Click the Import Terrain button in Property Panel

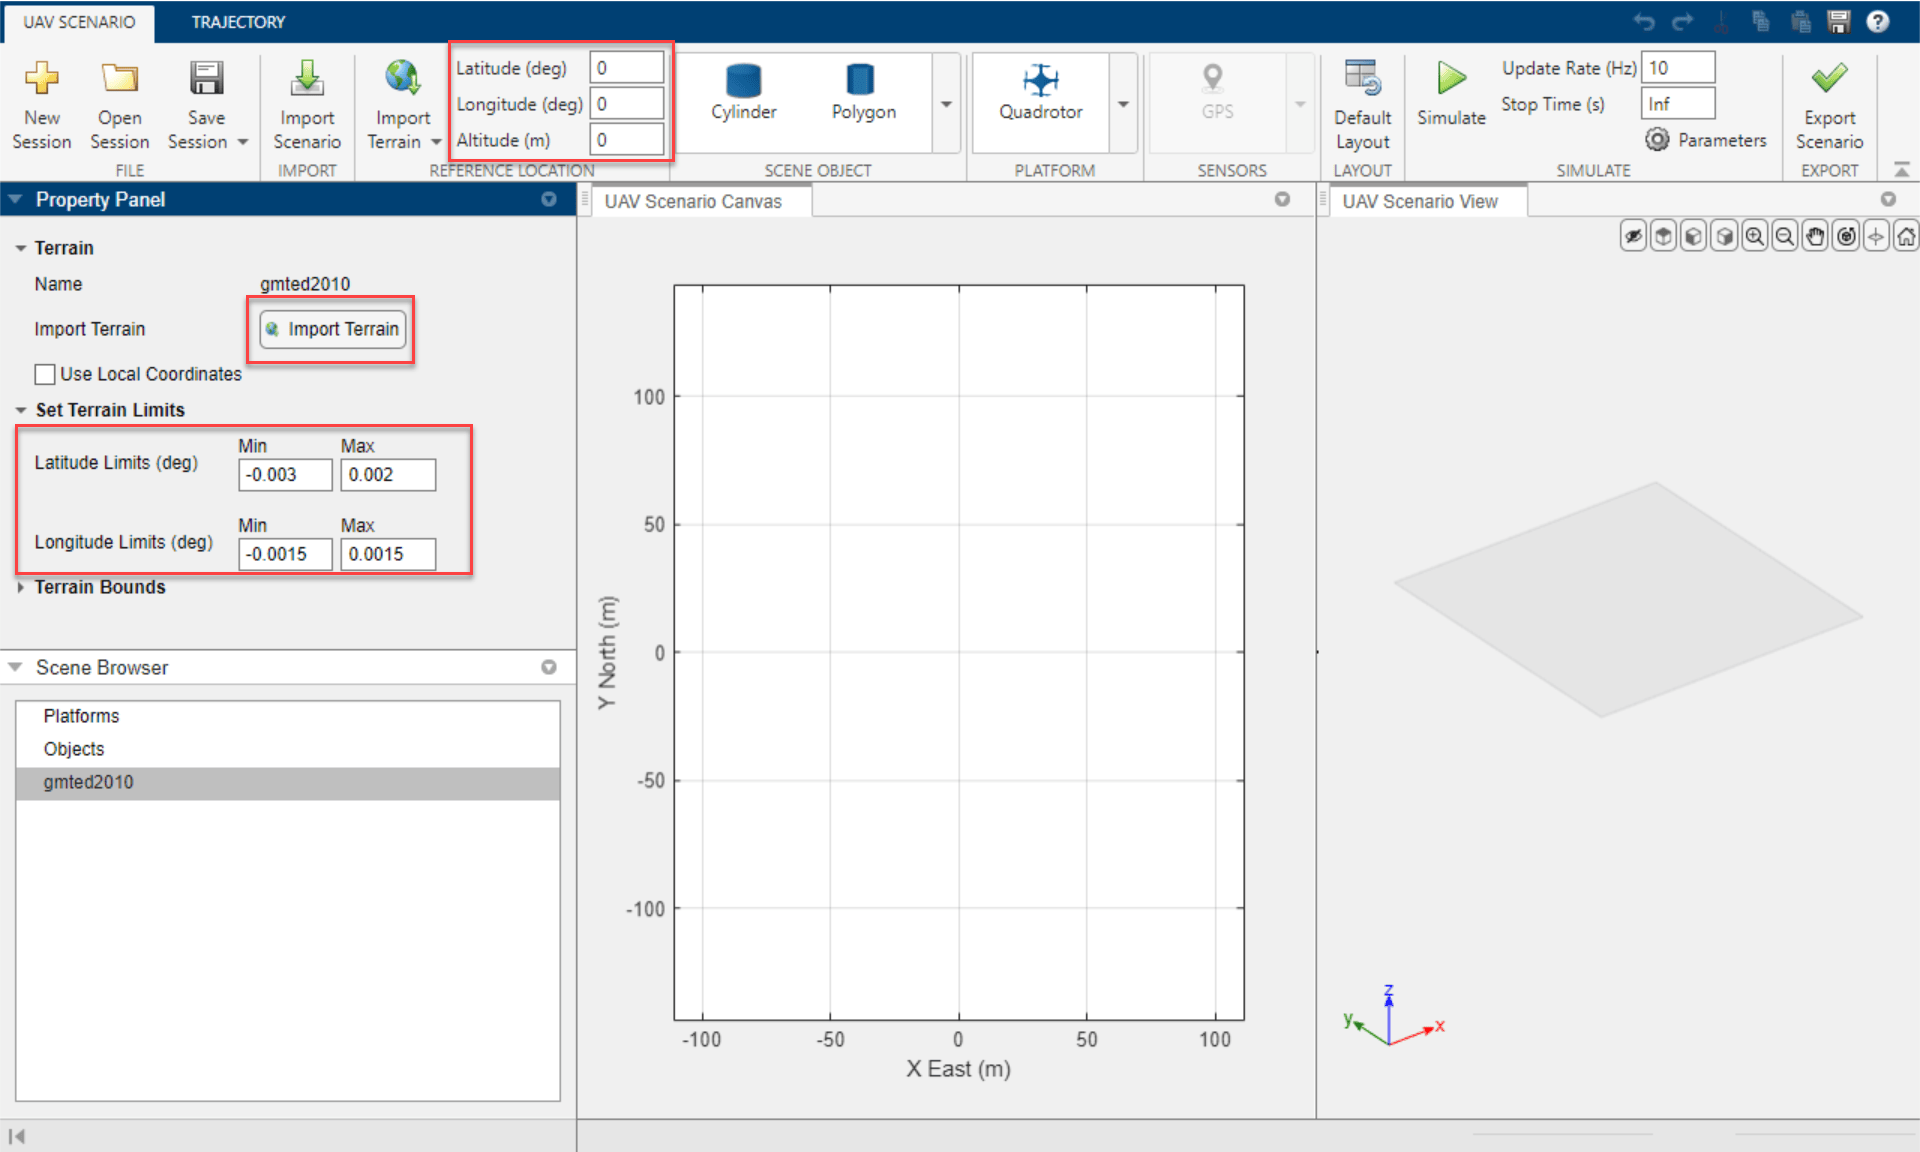point(333,329)
